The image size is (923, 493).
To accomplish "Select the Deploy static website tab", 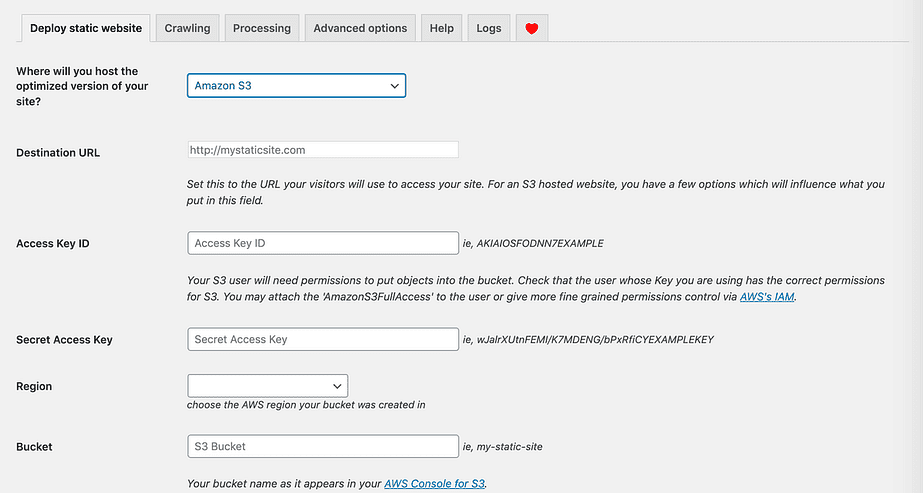I will [x=86, y=29].
